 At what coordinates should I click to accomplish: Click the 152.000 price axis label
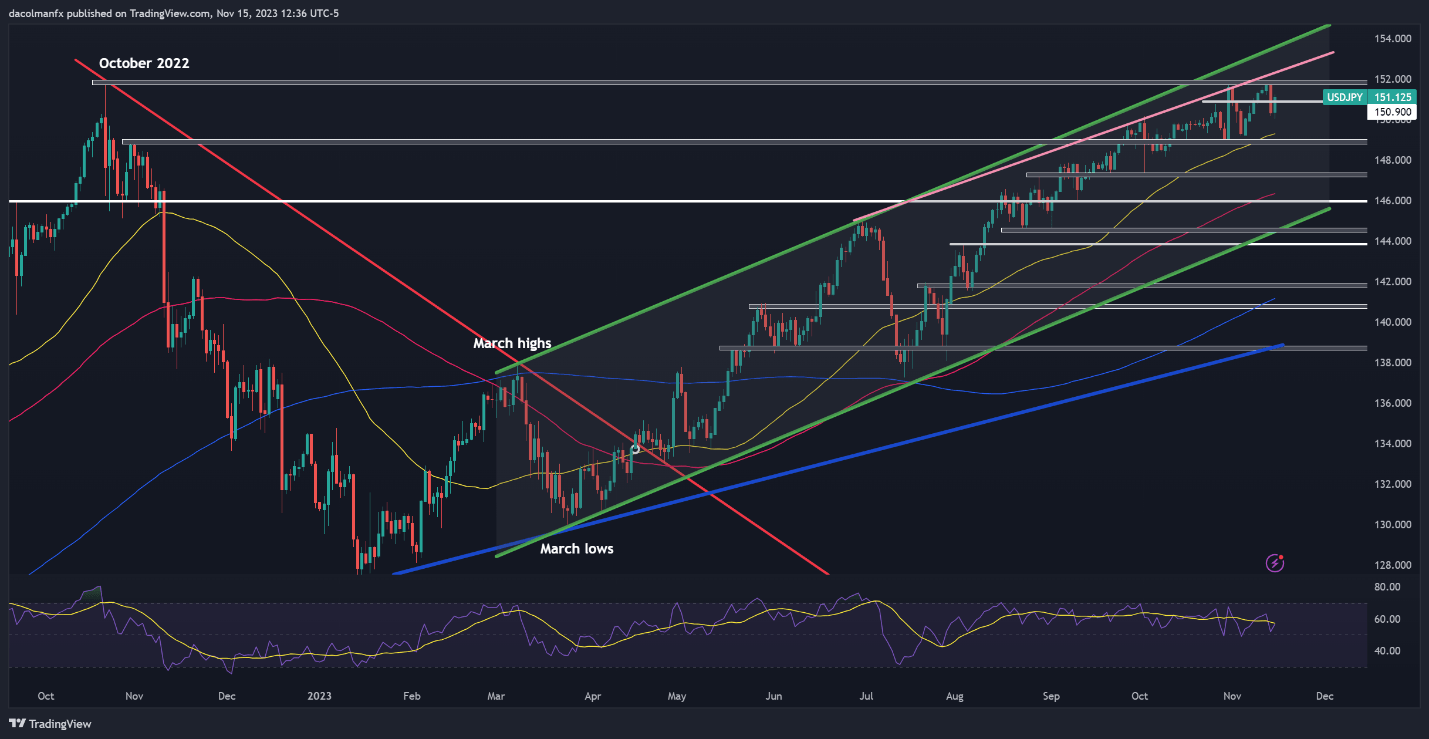coord(1393,79)
